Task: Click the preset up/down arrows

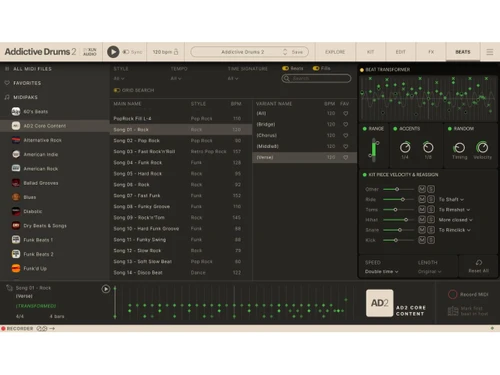Action: click(x=285, y=52)
